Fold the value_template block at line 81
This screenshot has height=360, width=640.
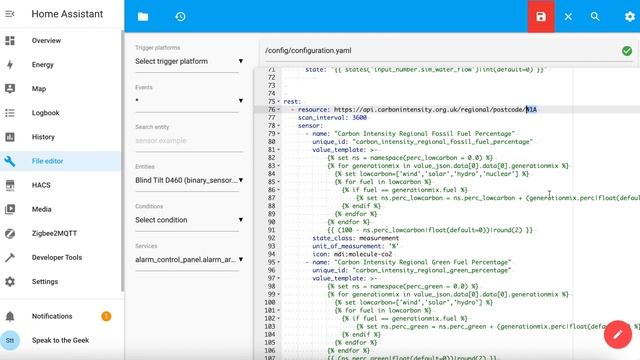[x=279, y=149]
